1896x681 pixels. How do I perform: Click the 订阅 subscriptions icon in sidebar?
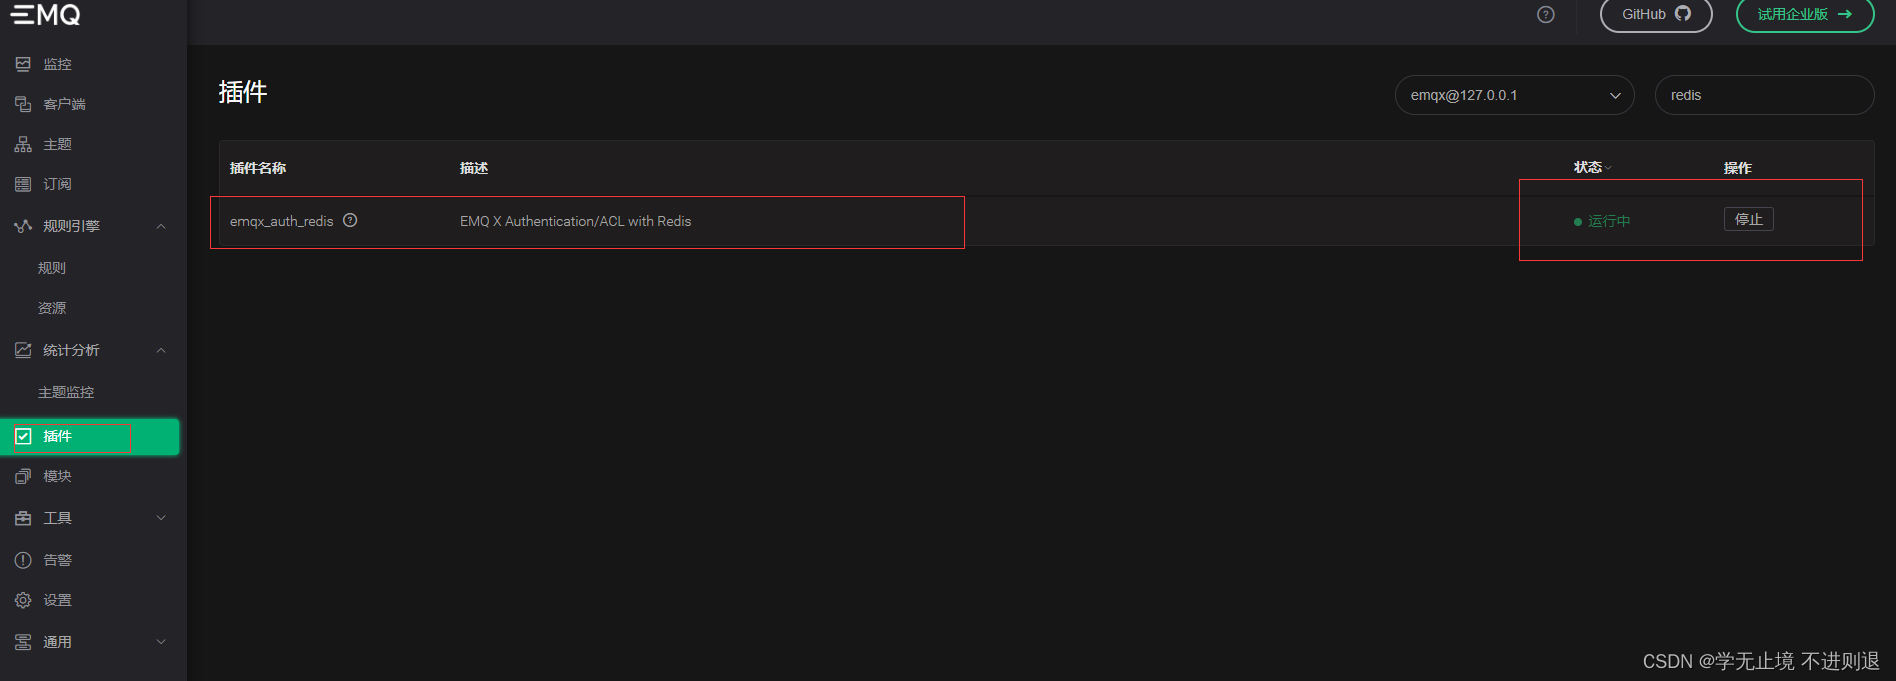point(23,184)
